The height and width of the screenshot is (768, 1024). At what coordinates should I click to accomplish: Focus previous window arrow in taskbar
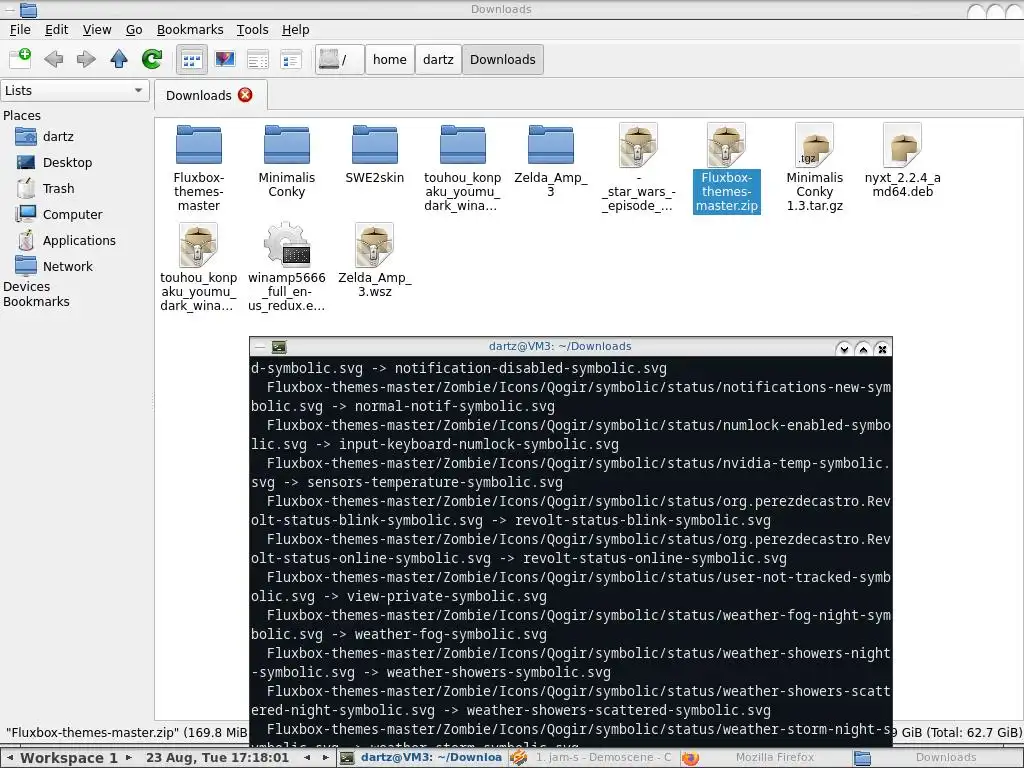click(x=307, y=758)
